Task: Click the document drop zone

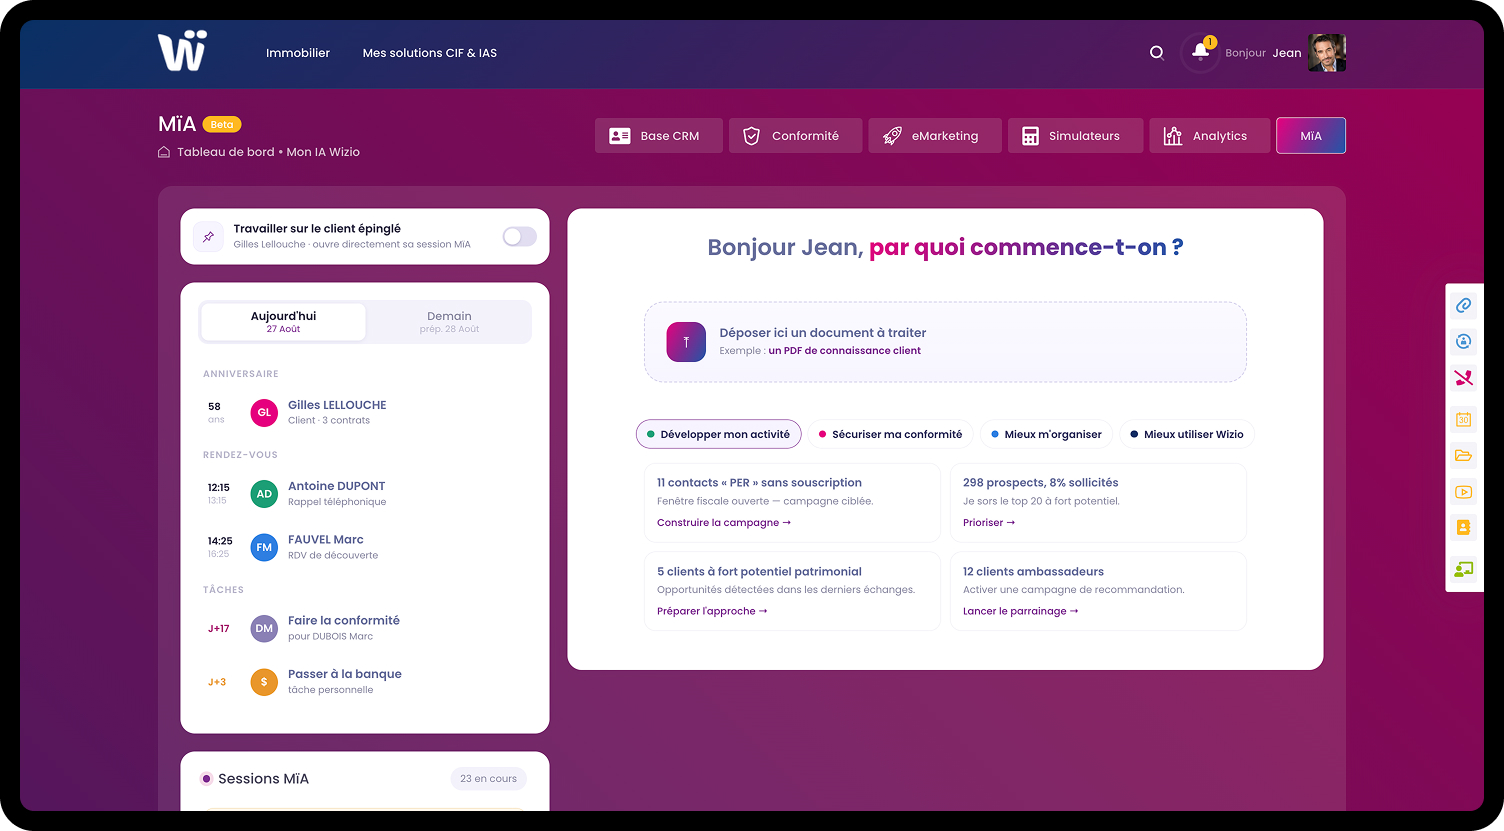Action: point(945,342)
